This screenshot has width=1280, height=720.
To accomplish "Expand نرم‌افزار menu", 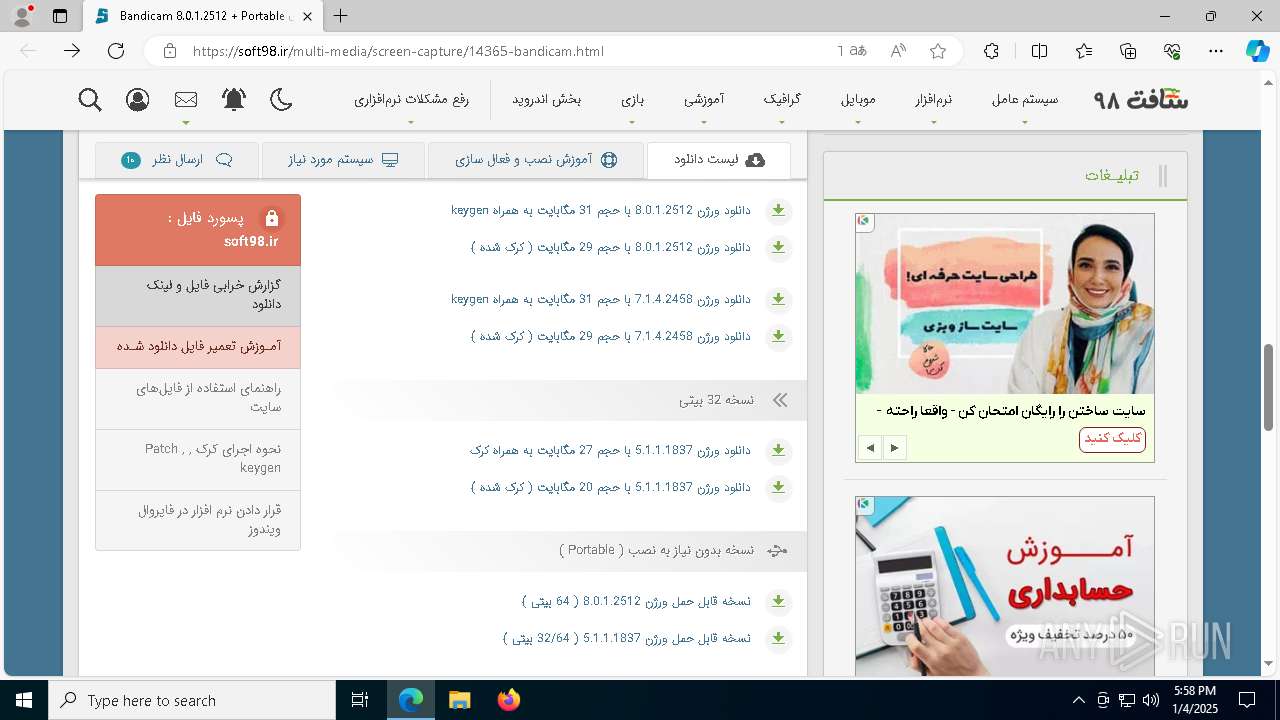I will click(x=934, y=99).
